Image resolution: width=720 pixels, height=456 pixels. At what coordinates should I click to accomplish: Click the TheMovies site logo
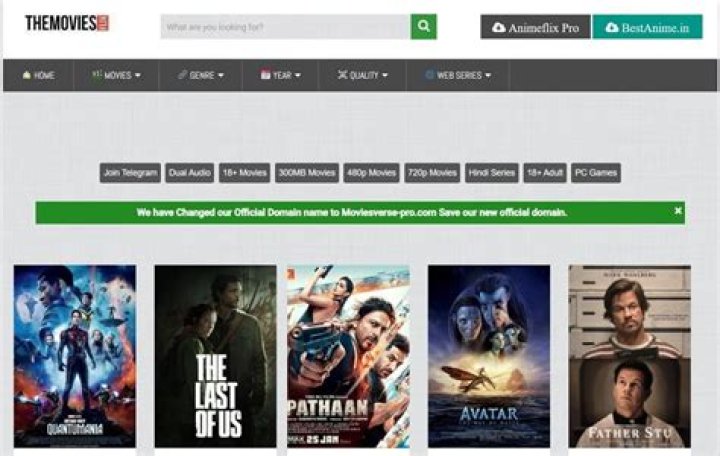click(x=67, y=23)
